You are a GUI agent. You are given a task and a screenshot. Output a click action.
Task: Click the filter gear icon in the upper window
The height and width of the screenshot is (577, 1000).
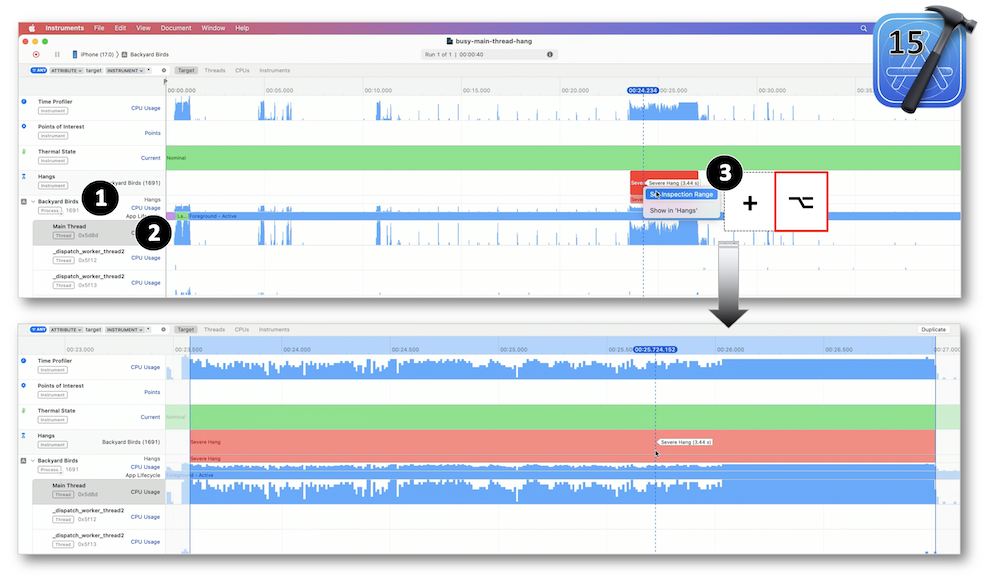point(164,71)
